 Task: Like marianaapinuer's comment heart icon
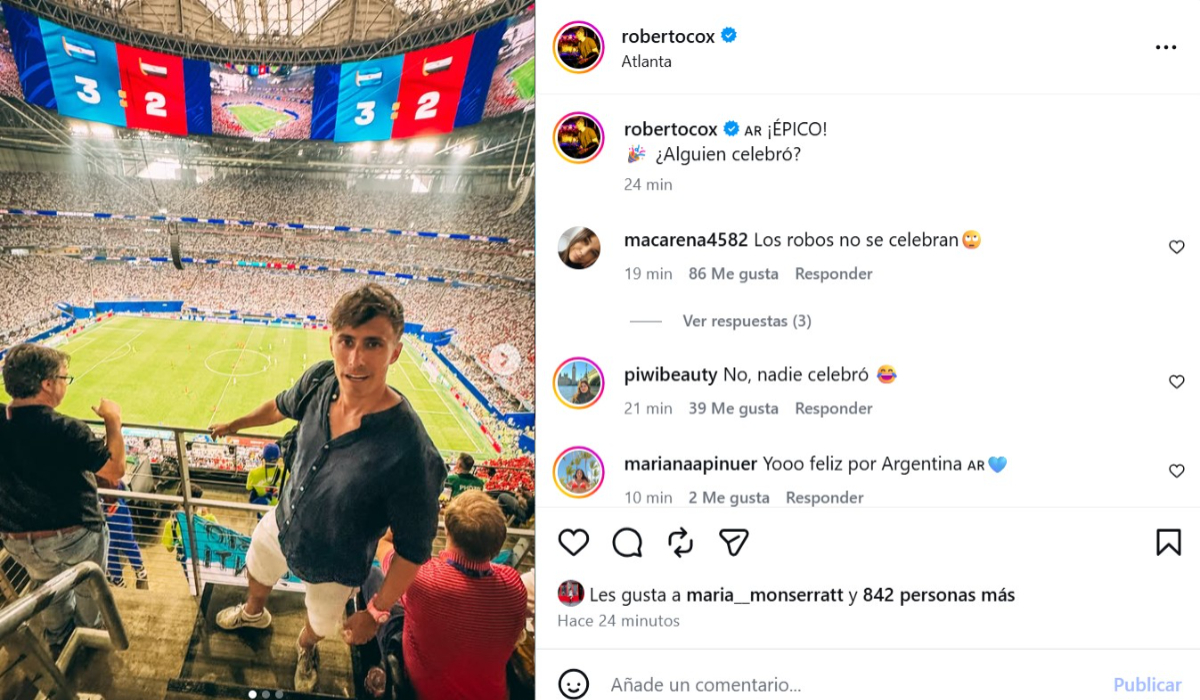pos(1177,471)
